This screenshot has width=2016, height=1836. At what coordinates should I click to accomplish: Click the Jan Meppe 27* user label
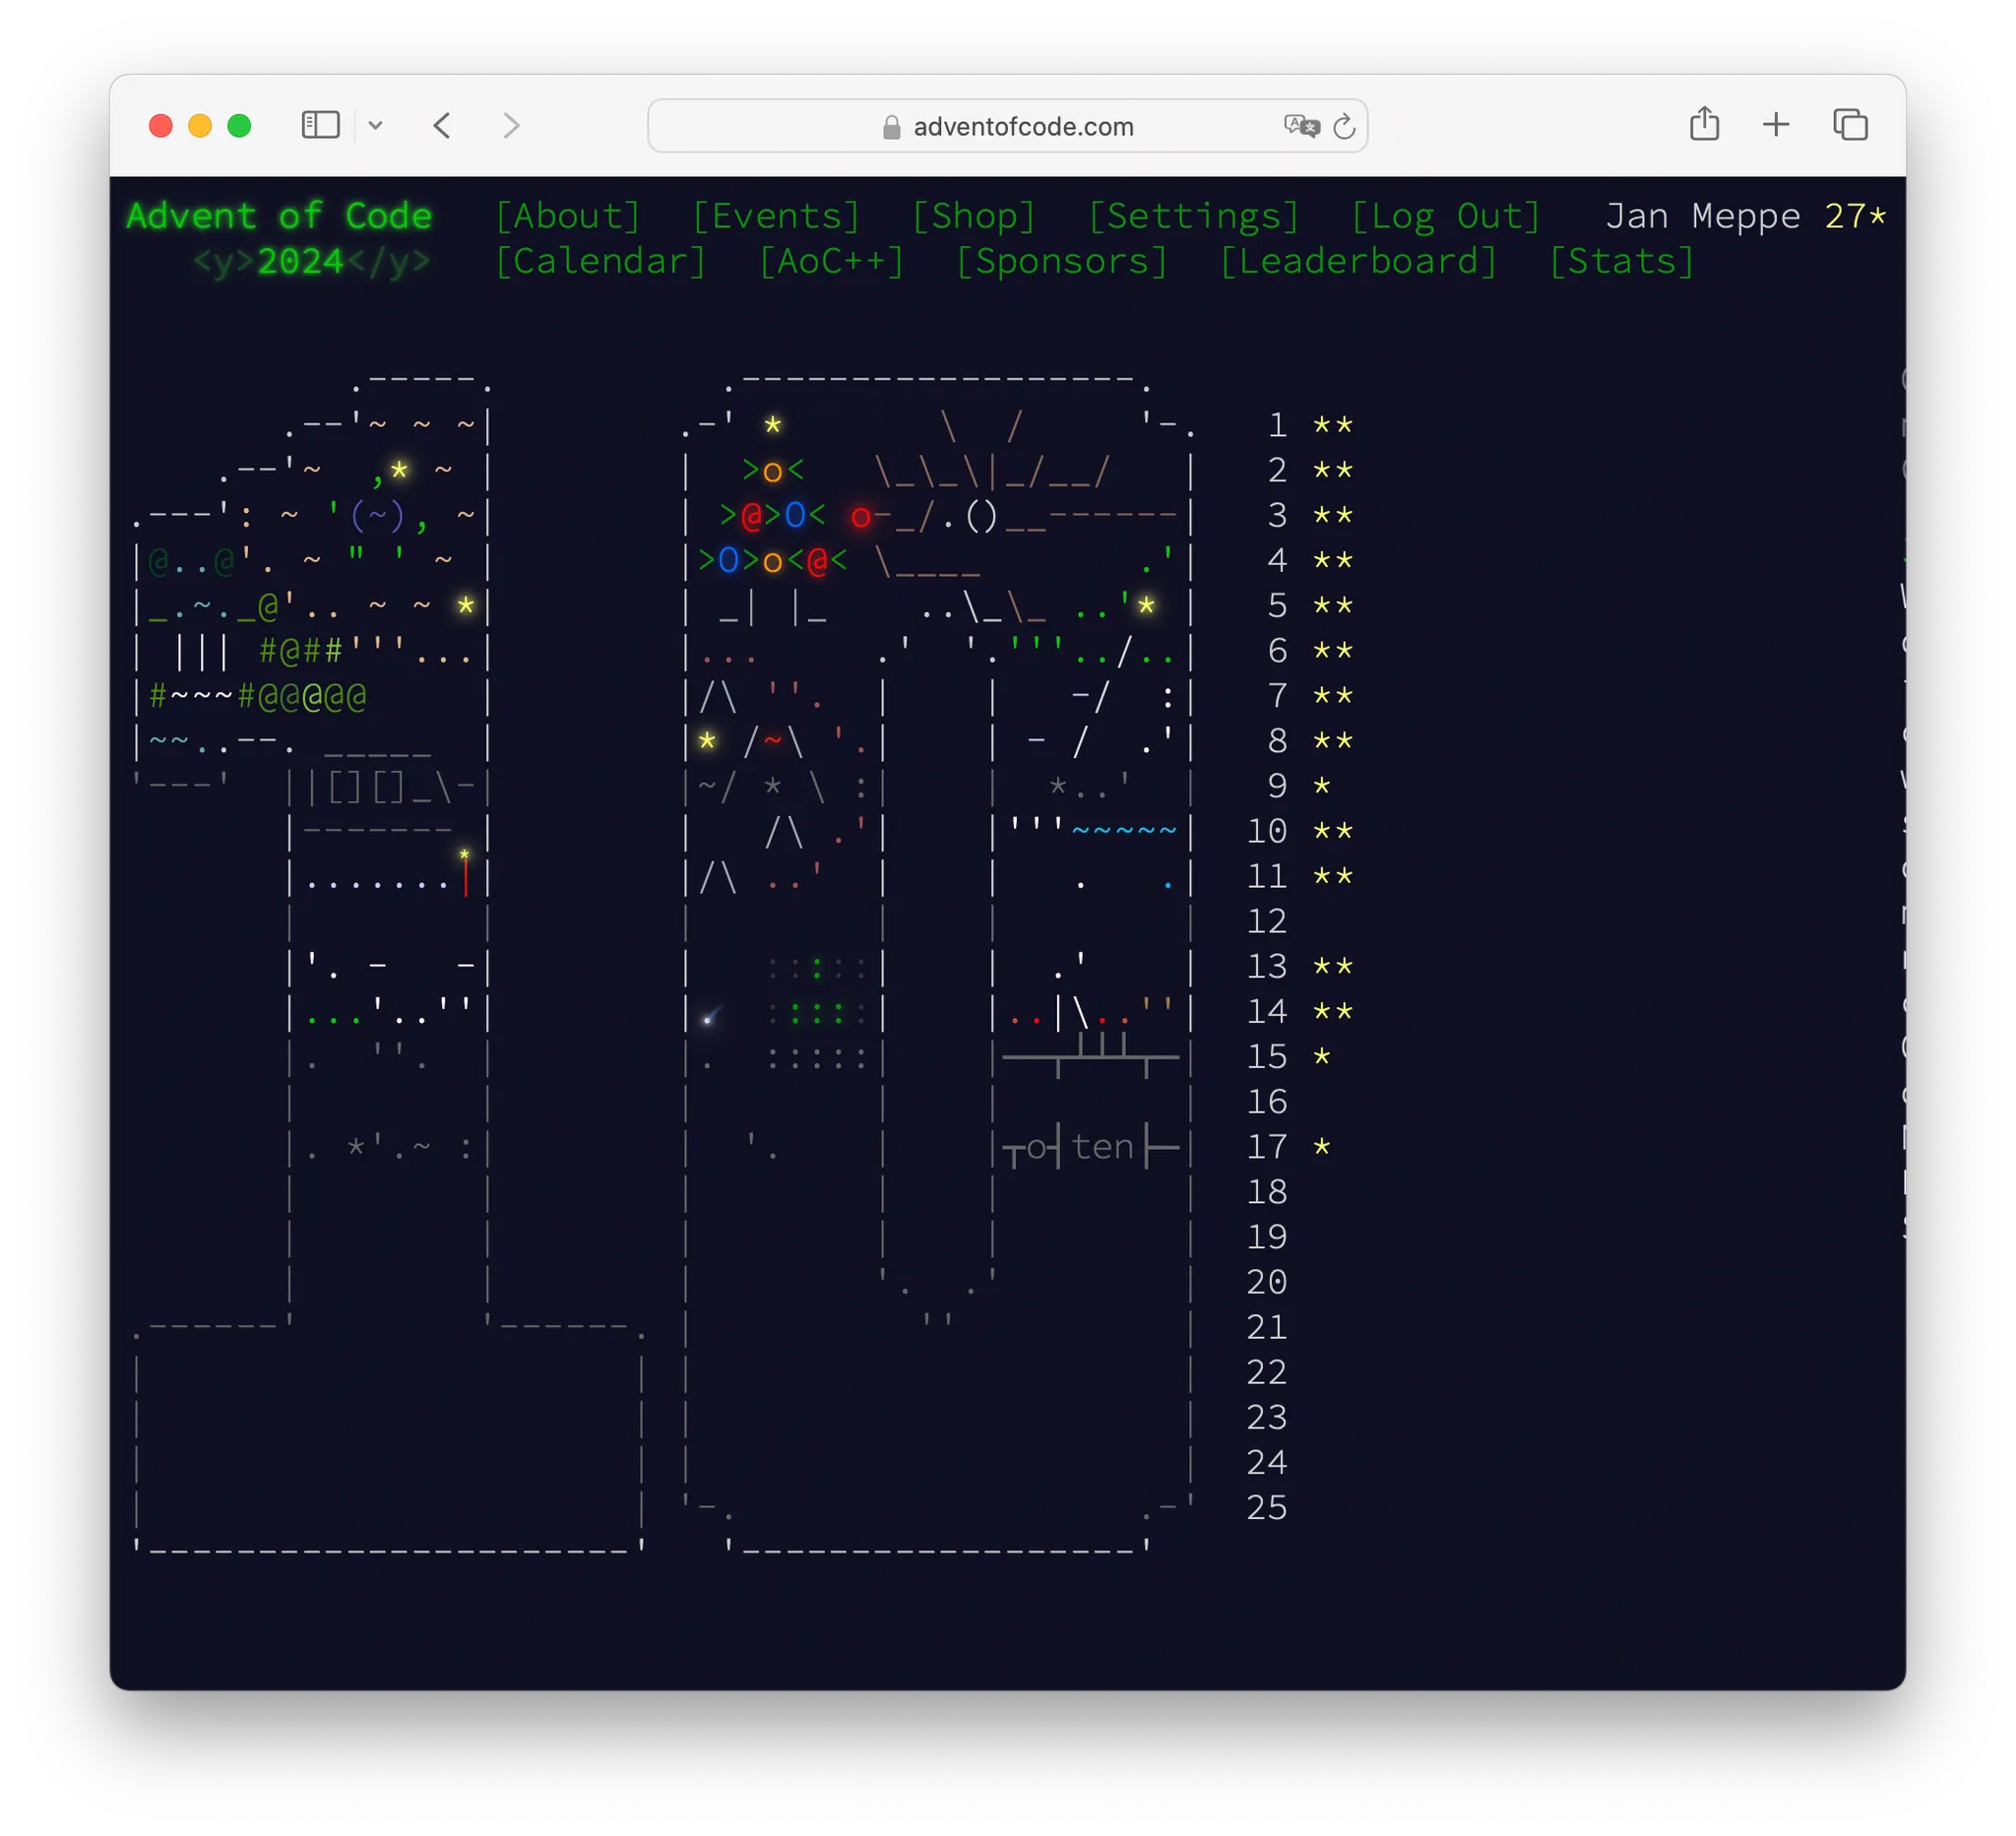(1745, 216)
